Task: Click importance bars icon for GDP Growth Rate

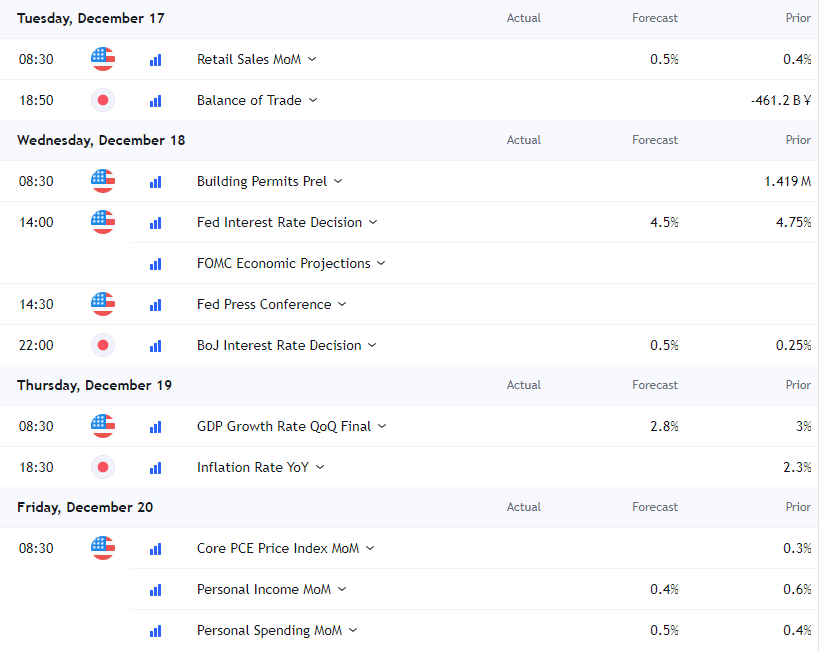Action: tap(155, 427)
